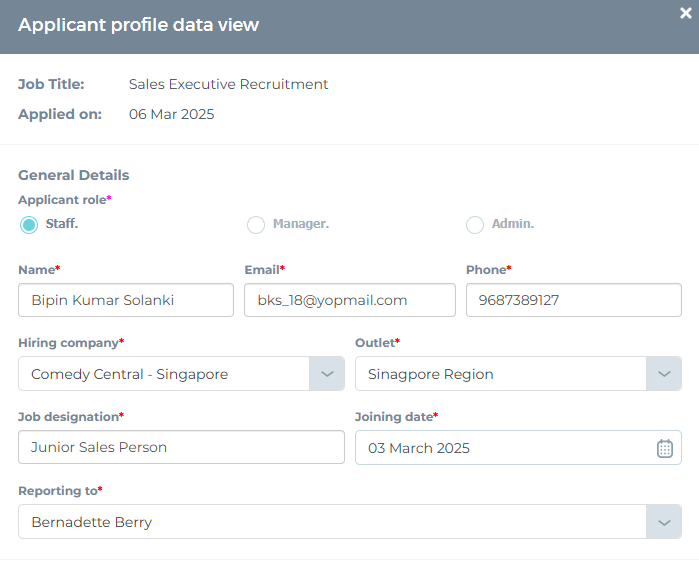Open the Joining date calendar picker icon
The image size is (699, 567).
coord(664,448)
